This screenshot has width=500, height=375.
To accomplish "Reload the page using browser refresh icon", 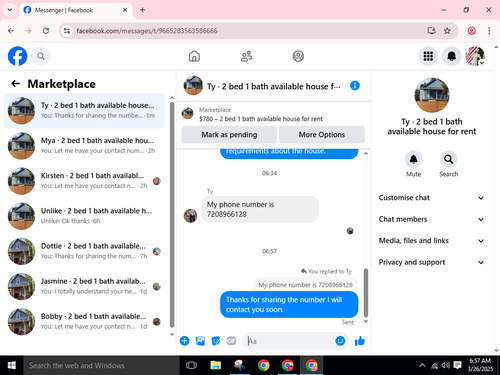I will click(46, 31).
